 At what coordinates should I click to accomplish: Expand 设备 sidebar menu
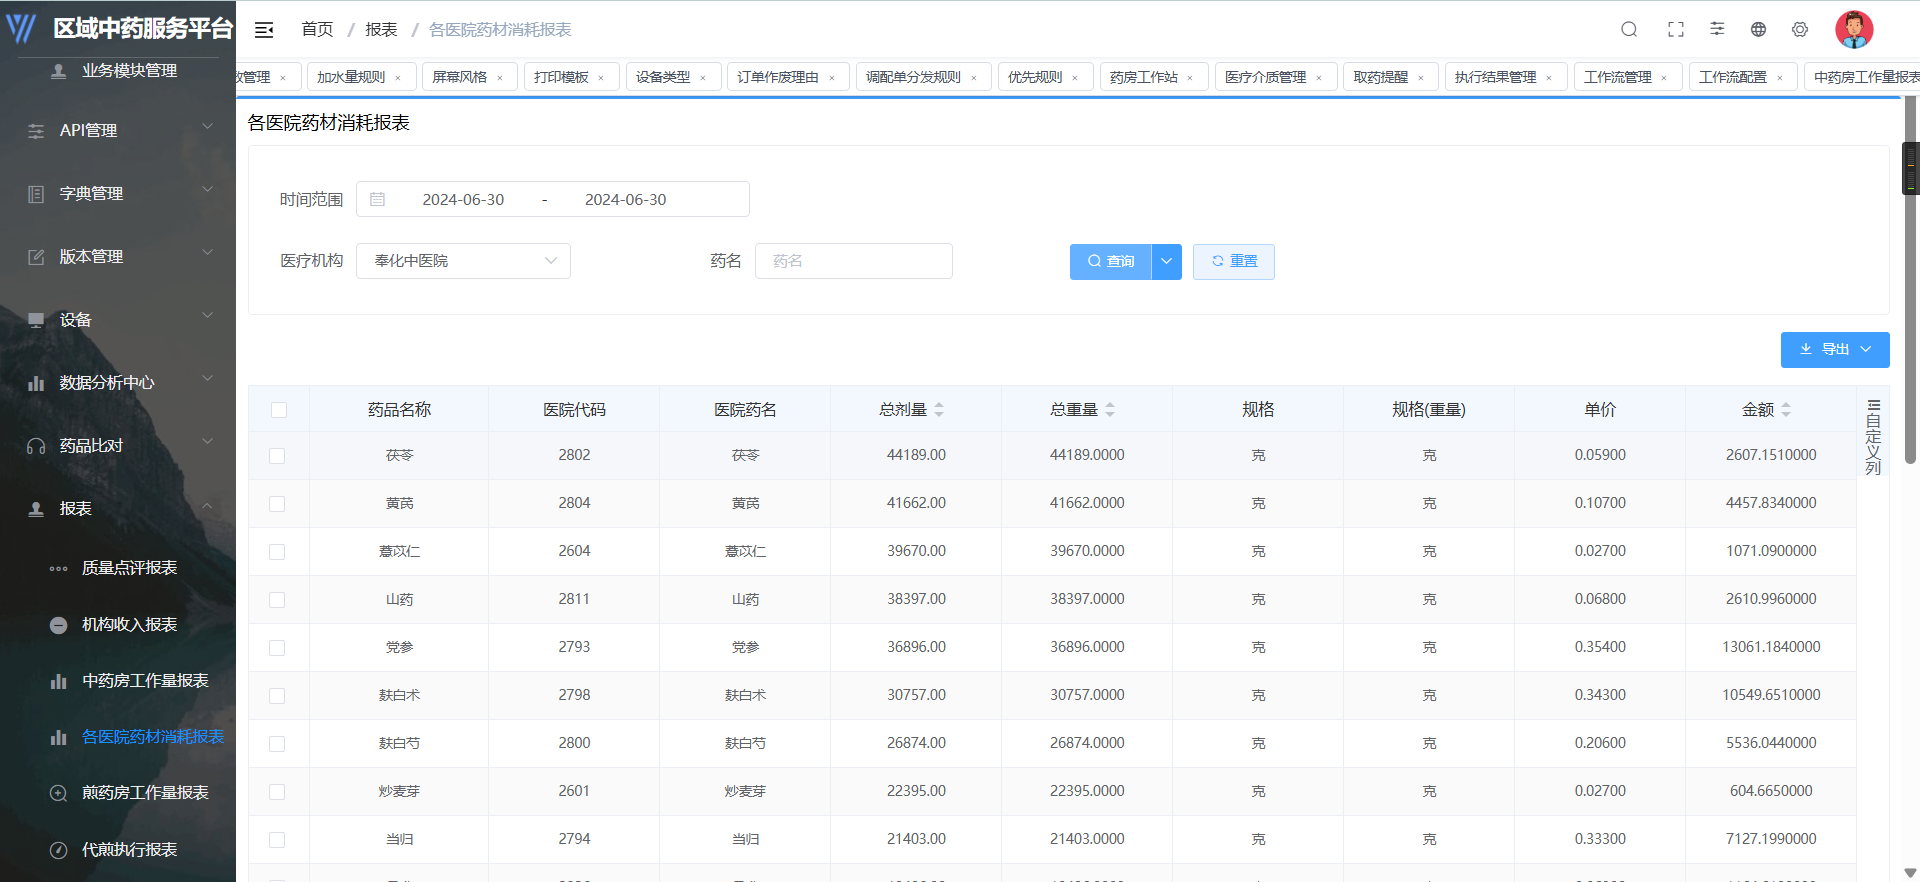click(118, 319)
